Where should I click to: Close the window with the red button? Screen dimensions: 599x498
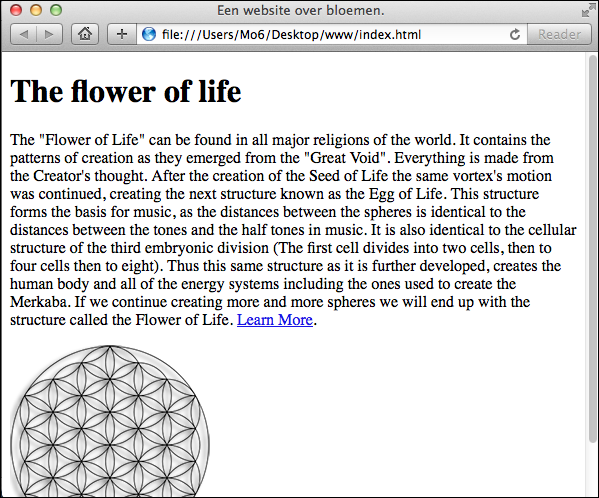click(x=16, y=10)
